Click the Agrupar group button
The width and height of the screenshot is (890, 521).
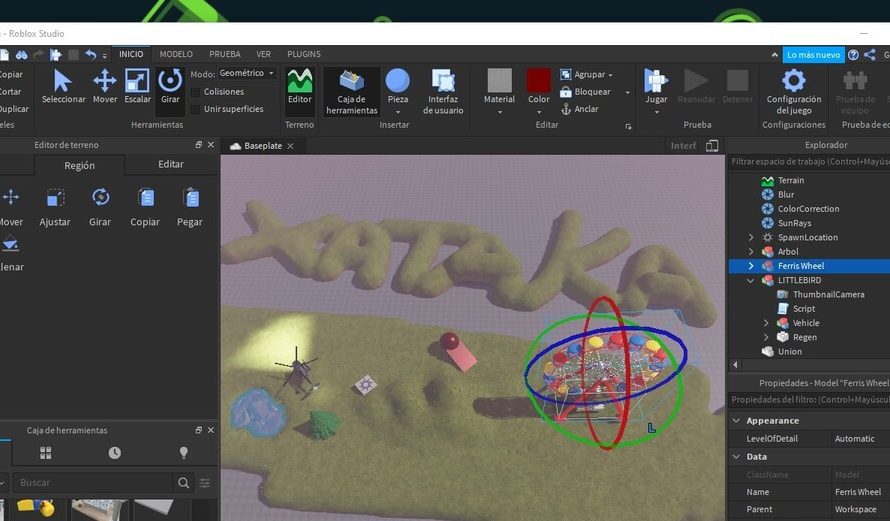coord(583,74)
